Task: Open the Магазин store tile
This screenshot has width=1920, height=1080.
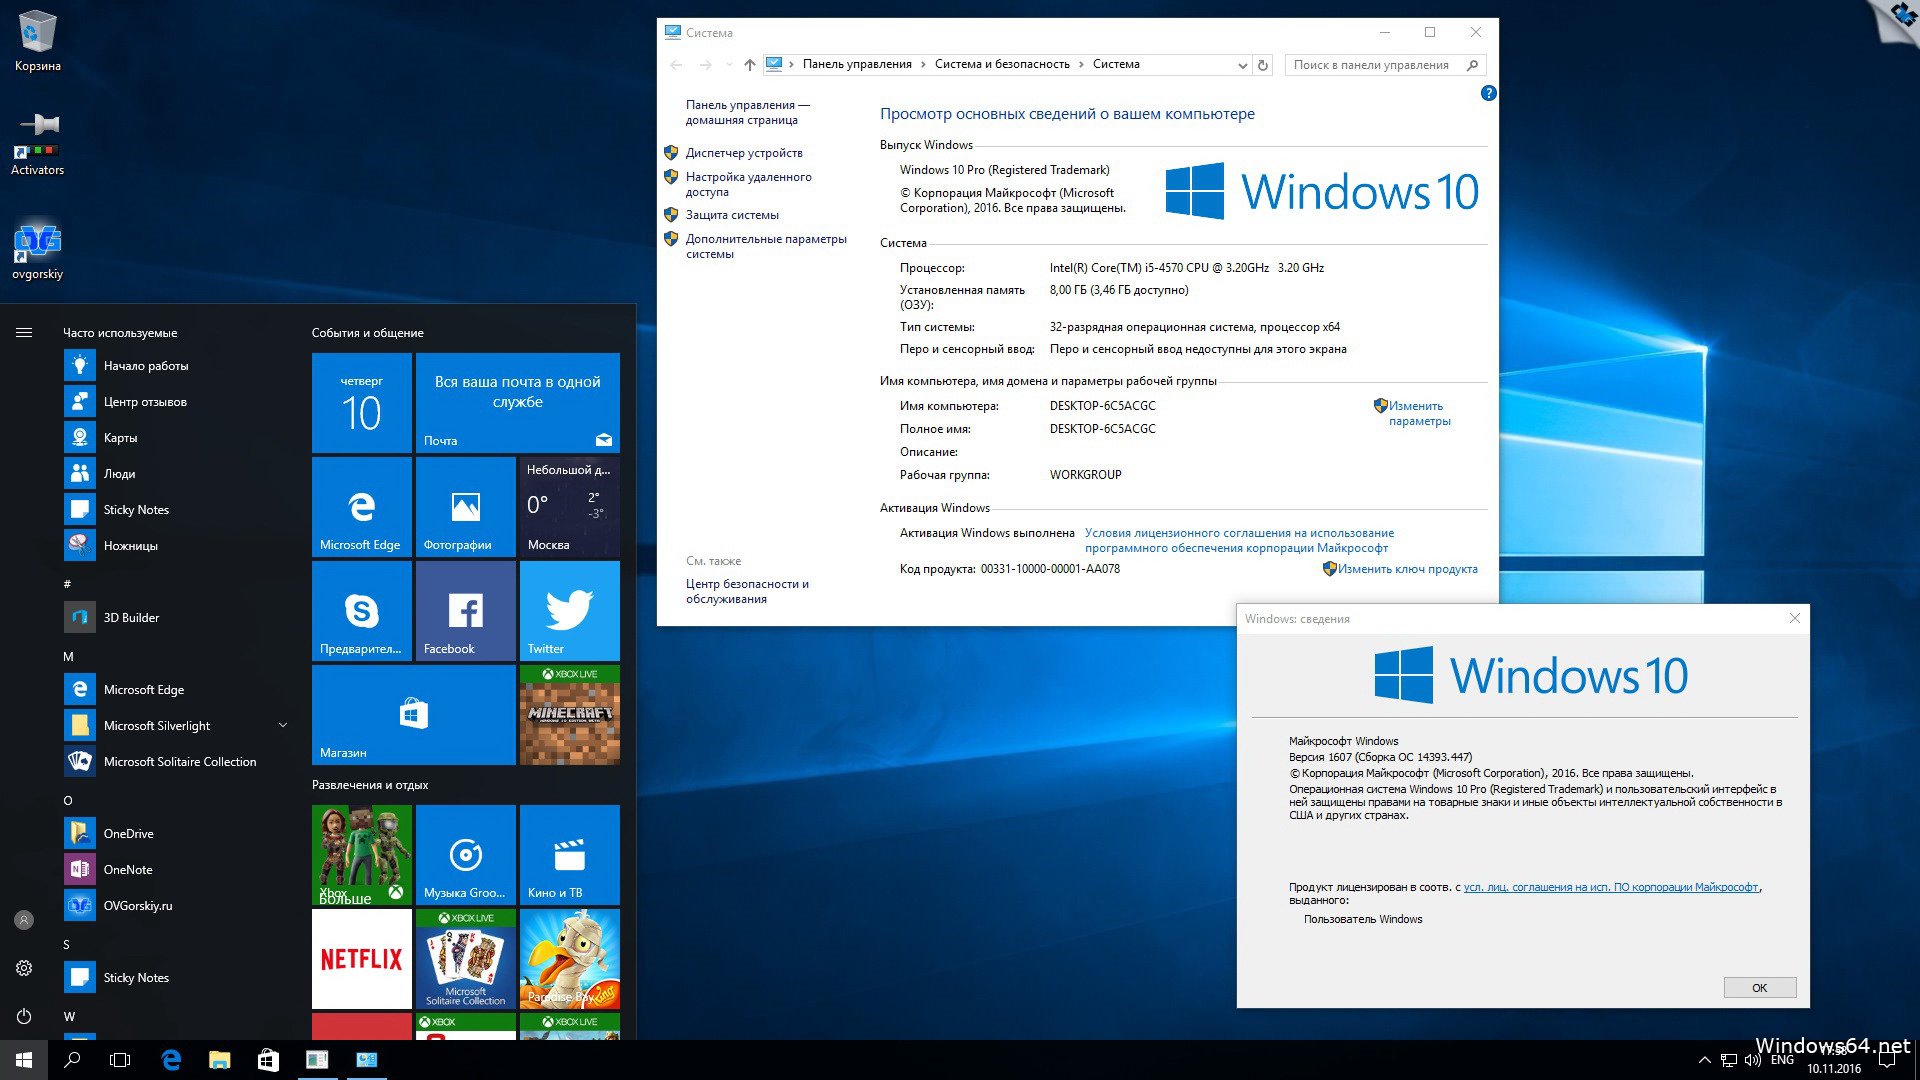Action: tap(414, 715)
